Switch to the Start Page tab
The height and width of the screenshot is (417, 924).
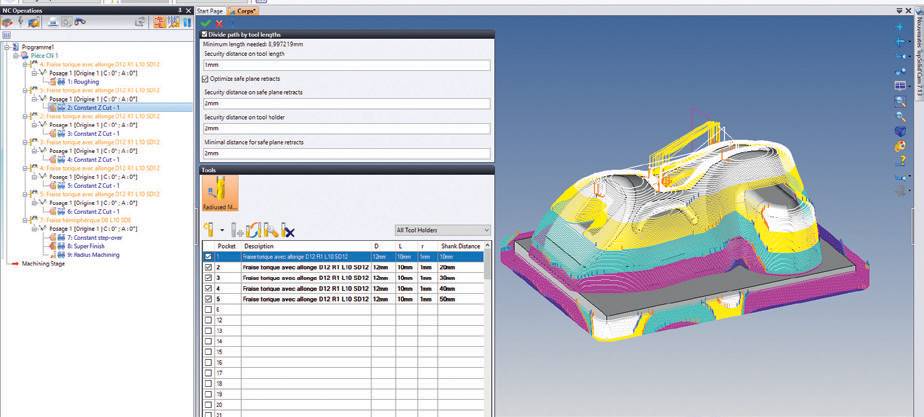coord(212,10)
